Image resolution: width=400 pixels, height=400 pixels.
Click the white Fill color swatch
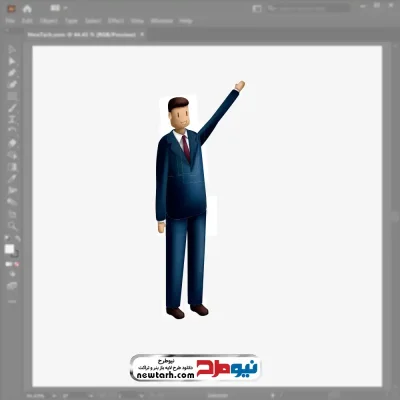[x=9, y=249]
